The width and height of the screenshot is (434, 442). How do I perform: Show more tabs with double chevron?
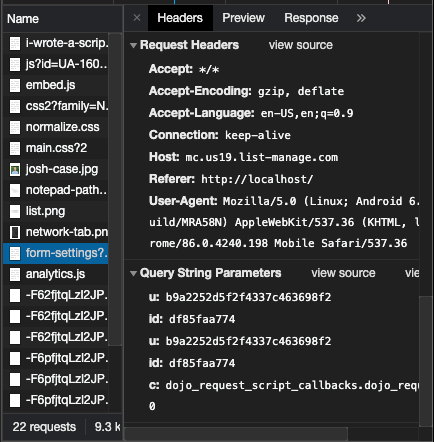point(361,18)
